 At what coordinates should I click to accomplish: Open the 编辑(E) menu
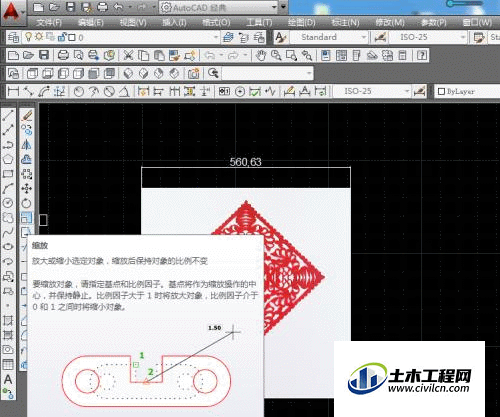91,23
